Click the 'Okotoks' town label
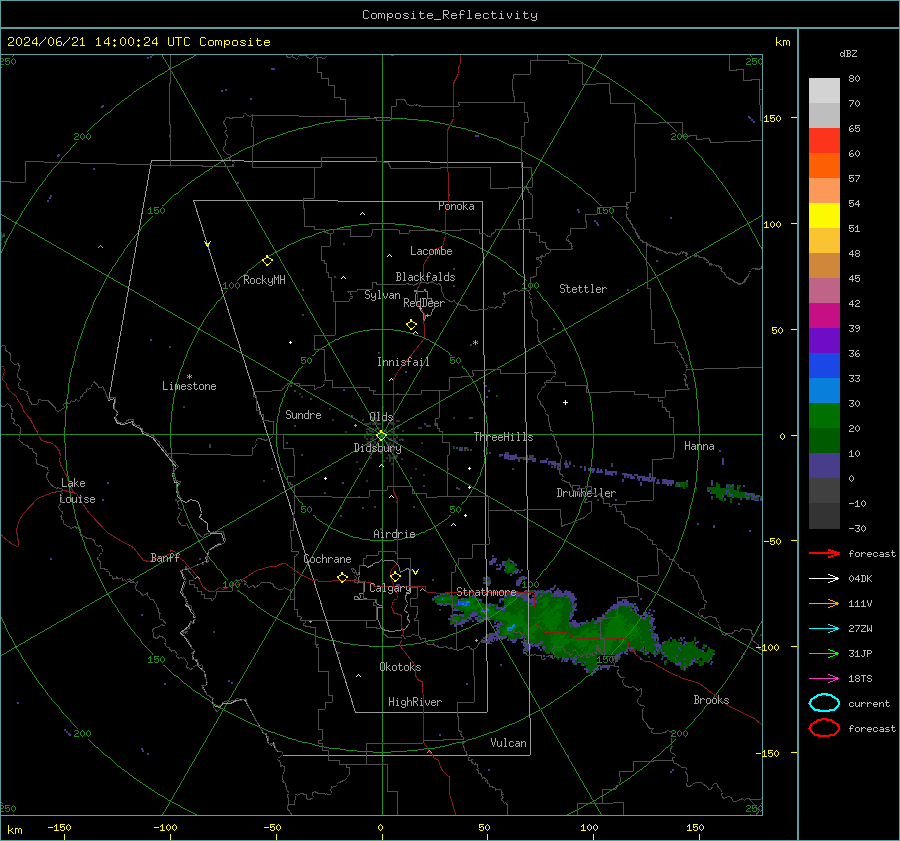The image size is (900, 841). tap(400, 667)
